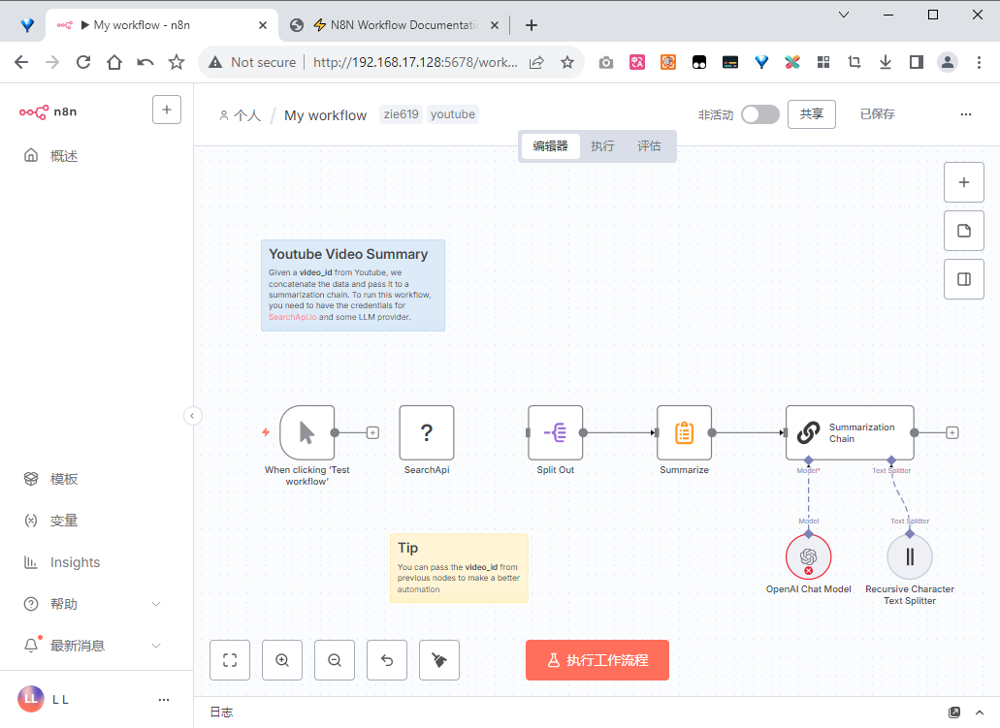Zoom in on the workflow canvas
Viewport: 1000px width, 728px height.
pyautogui.click(x=282, y=660)
